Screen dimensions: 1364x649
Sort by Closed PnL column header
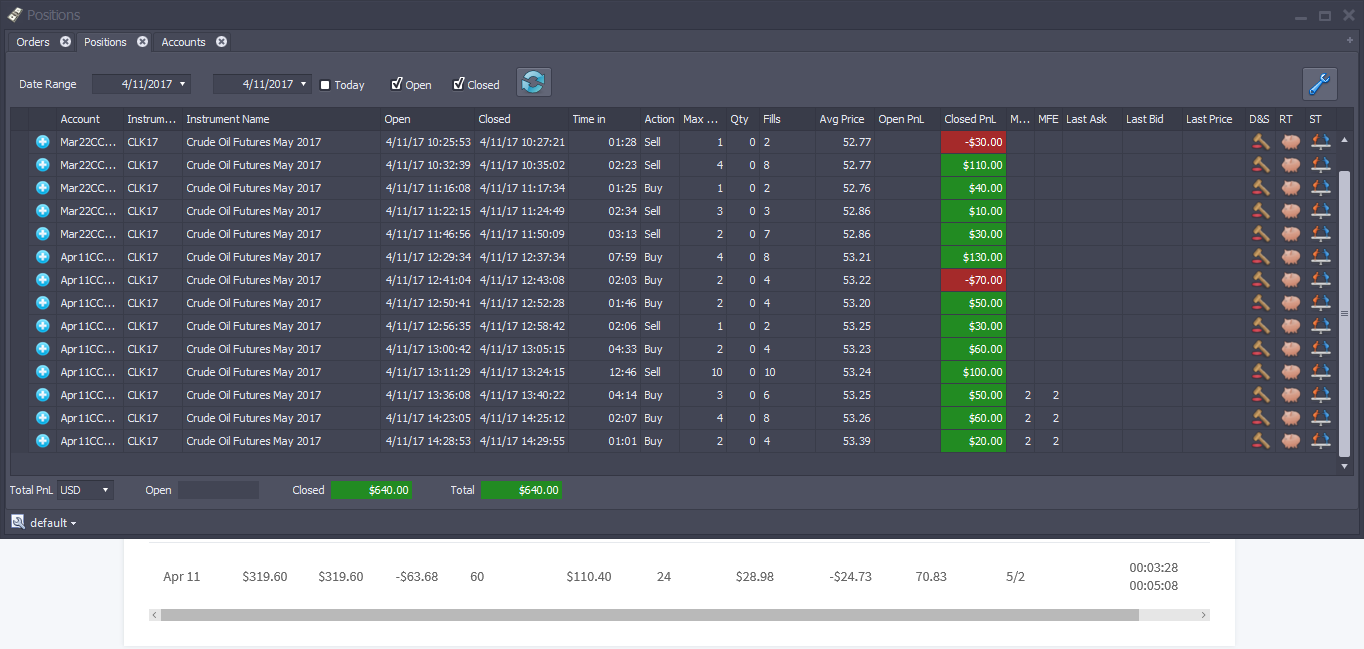coord(970,119)
